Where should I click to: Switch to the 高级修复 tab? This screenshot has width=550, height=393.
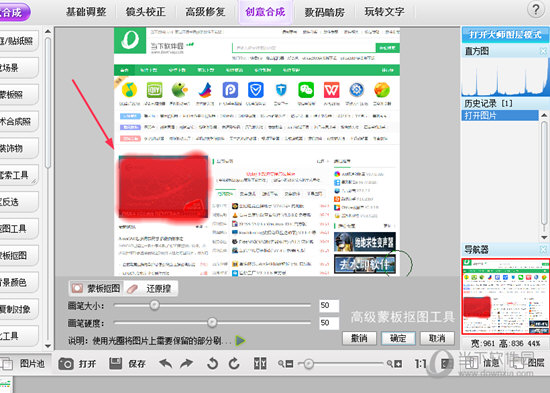tap(205, 12)
